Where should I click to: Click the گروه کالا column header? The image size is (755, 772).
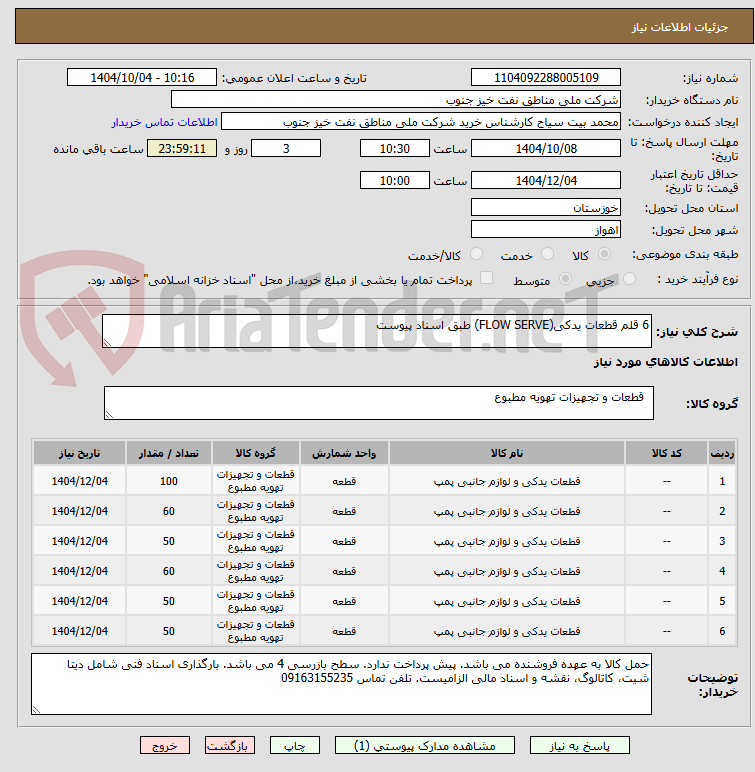(x=256, y=453)
